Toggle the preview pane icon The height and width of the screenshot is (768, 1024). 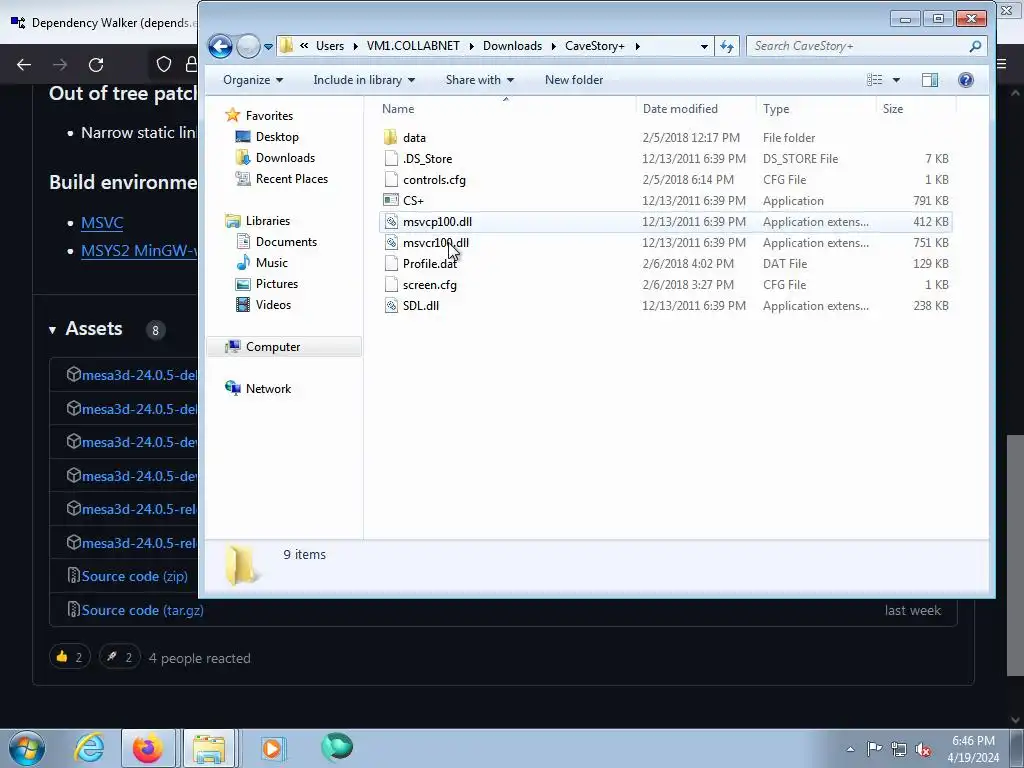[930, 80]
